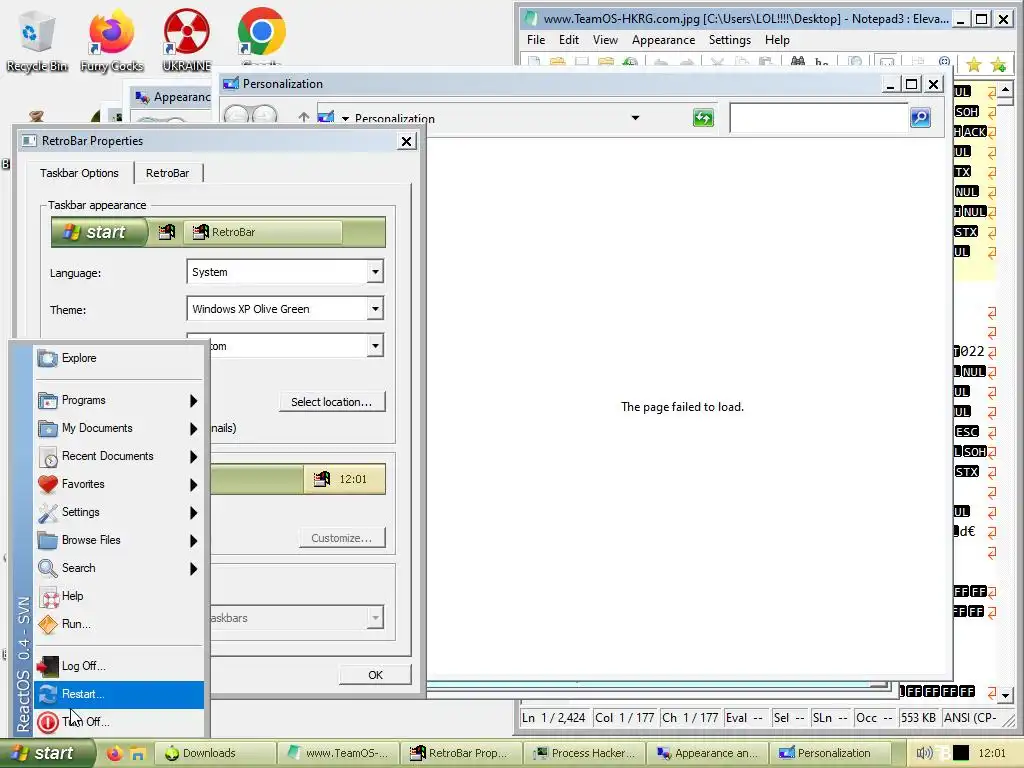Open Settings in the start menu

[119, 513]
